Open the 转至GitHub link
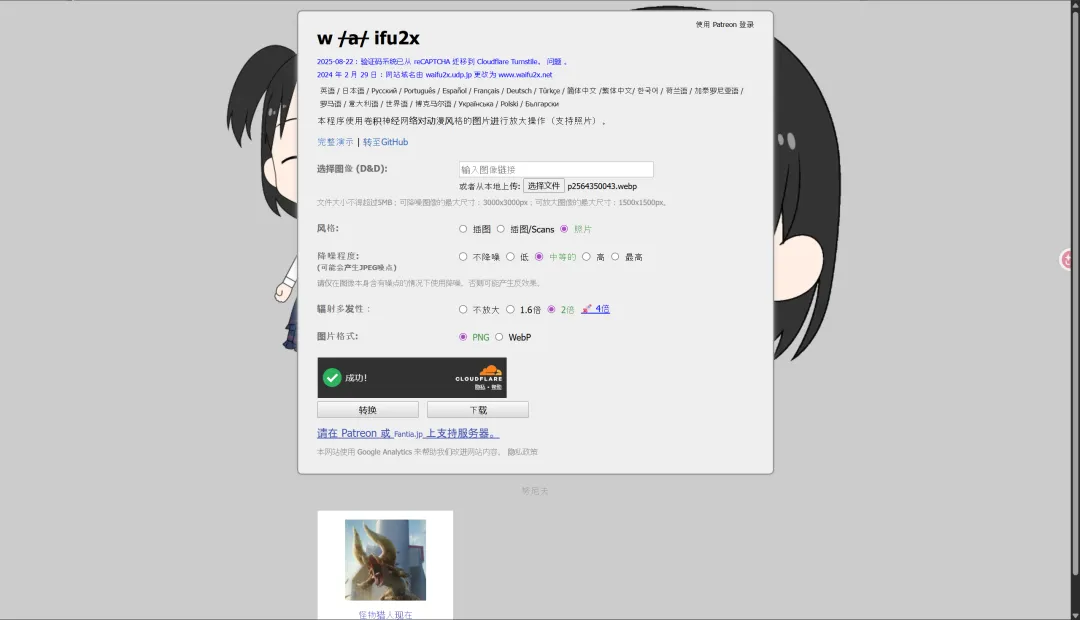1080x620 pixels. tap(386, 142)
